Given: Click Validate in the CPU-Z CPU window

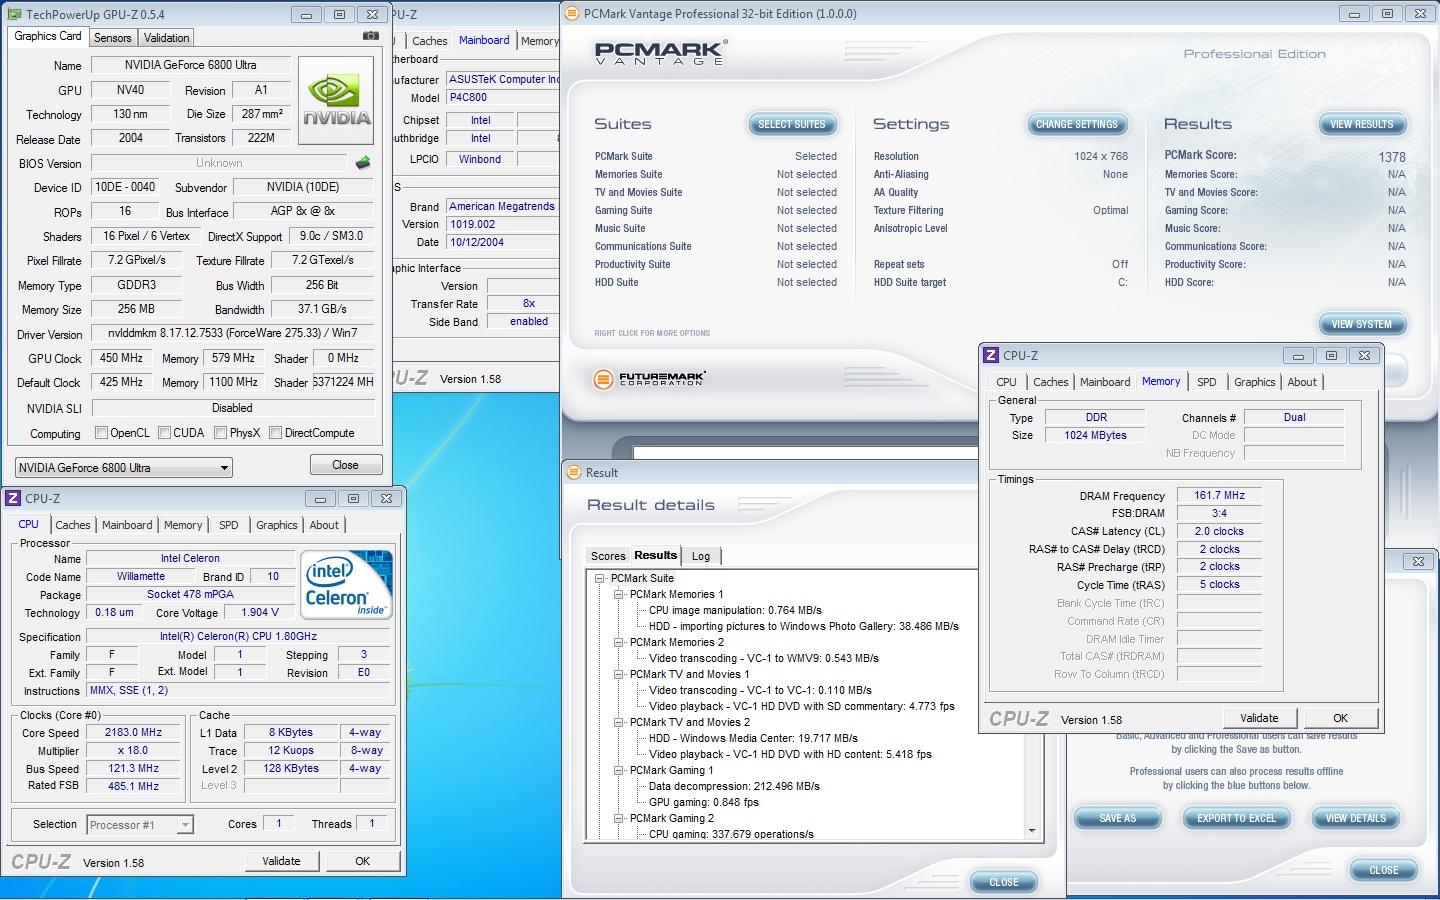Looking at the screenshot, I should tap(281, 861).
